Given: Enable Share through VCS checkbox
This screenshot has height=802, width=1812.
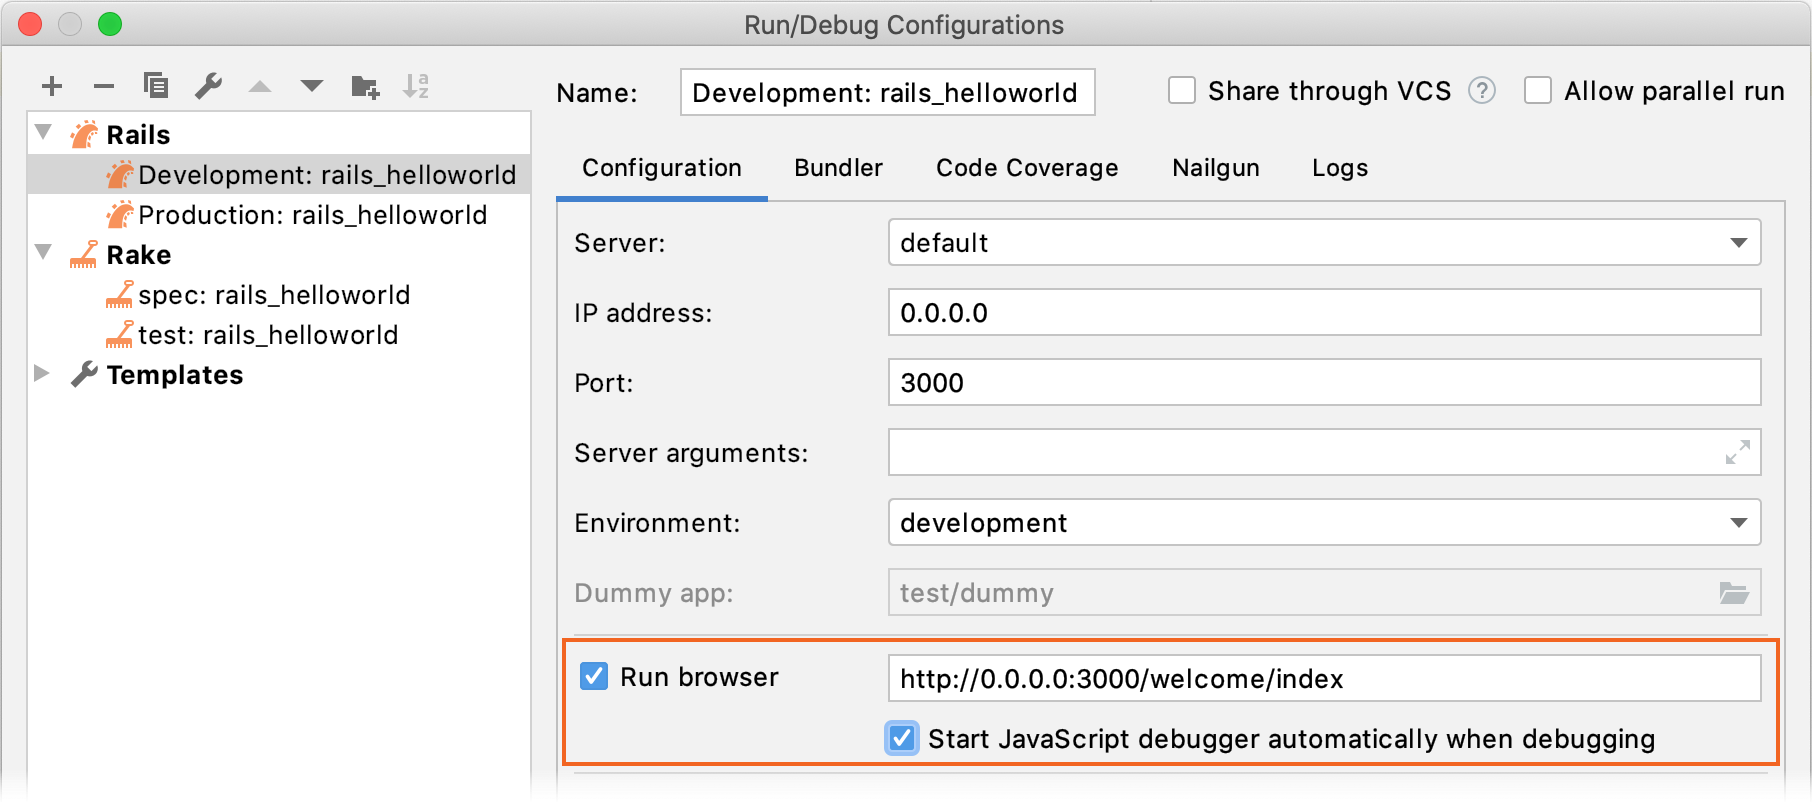Looking at the screenshot, I should click(x=1182, y=91).
